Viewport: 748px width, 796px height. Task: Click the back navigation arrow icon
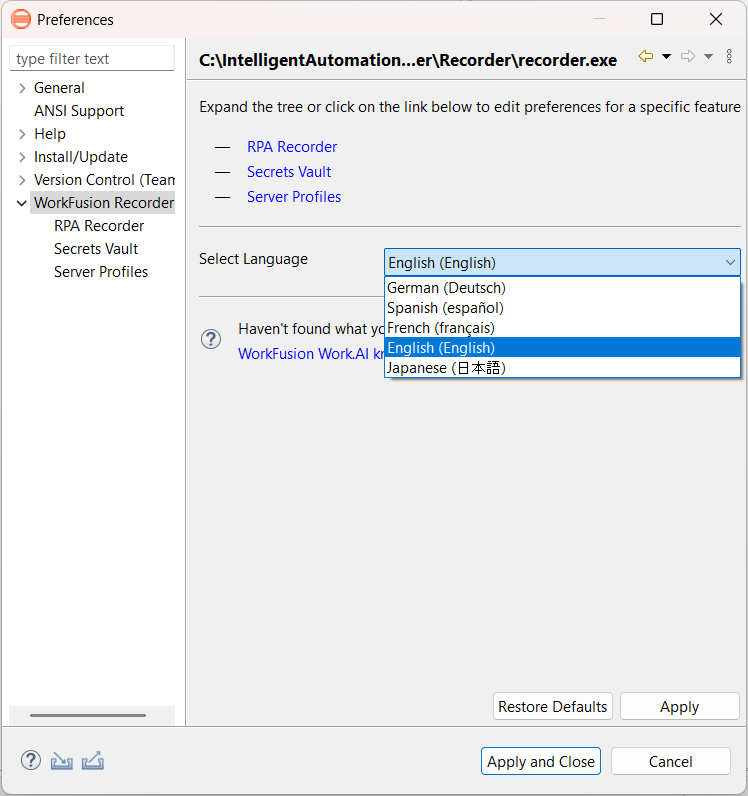click(x=646, y=56)
